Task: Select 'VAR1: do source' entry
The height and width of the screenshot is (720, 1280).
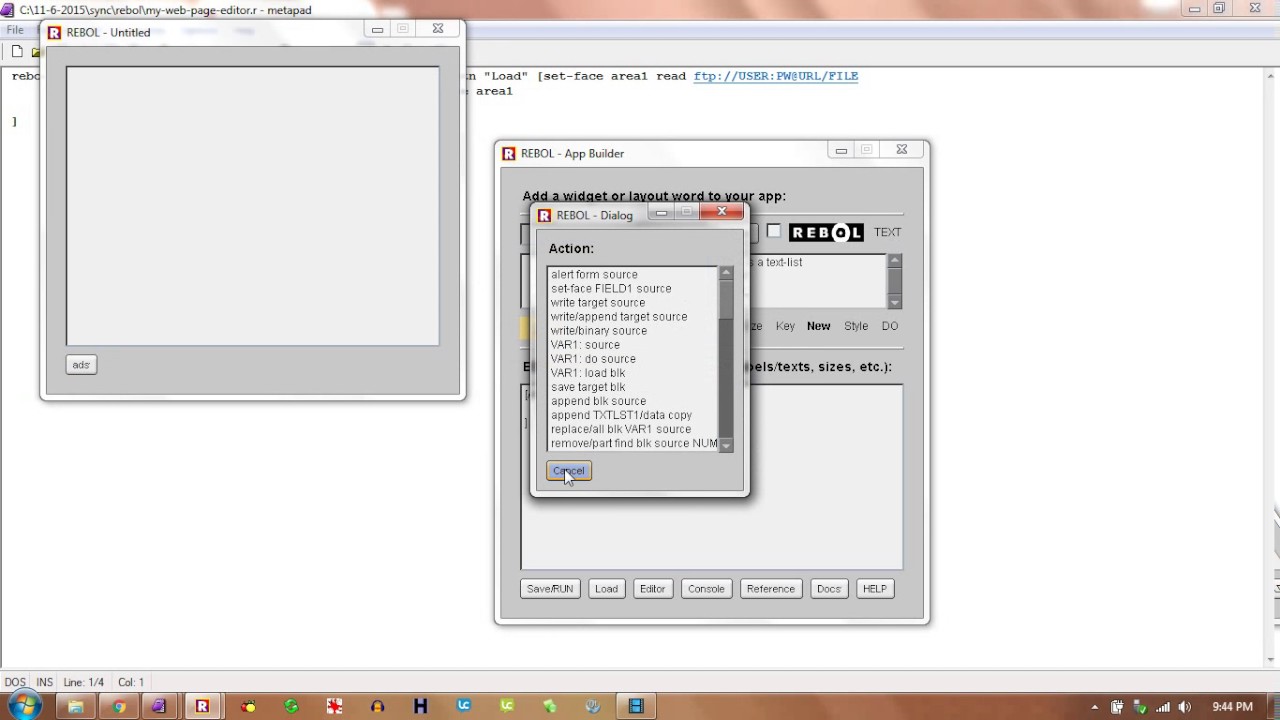Action: [593, 358]
